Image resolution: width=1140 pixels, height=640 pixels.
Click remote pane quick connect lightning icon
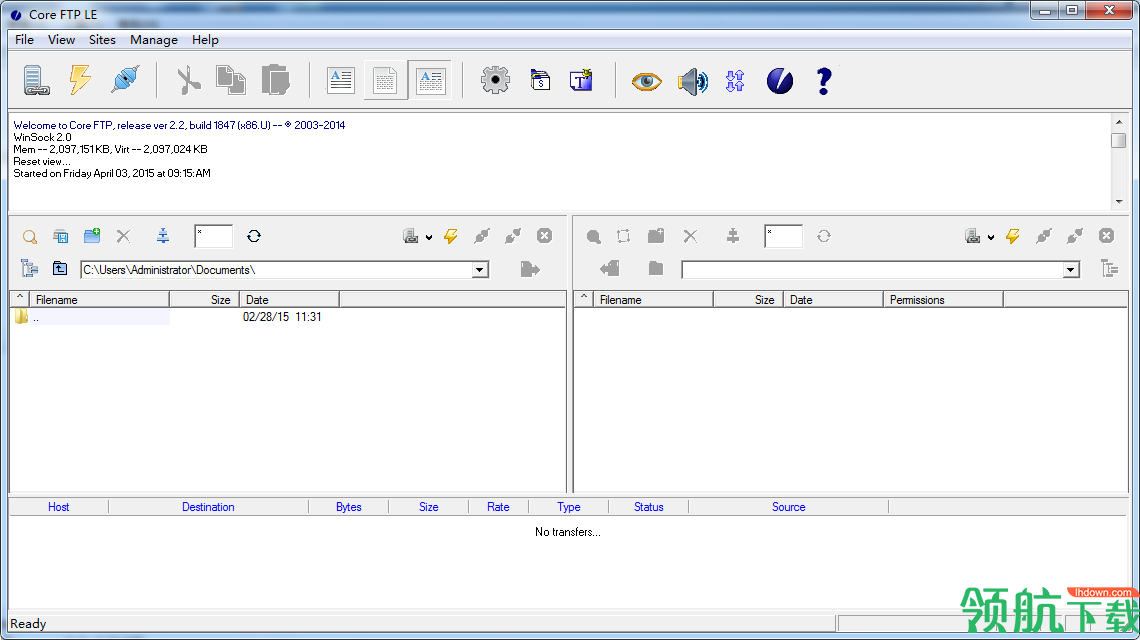1013,236
